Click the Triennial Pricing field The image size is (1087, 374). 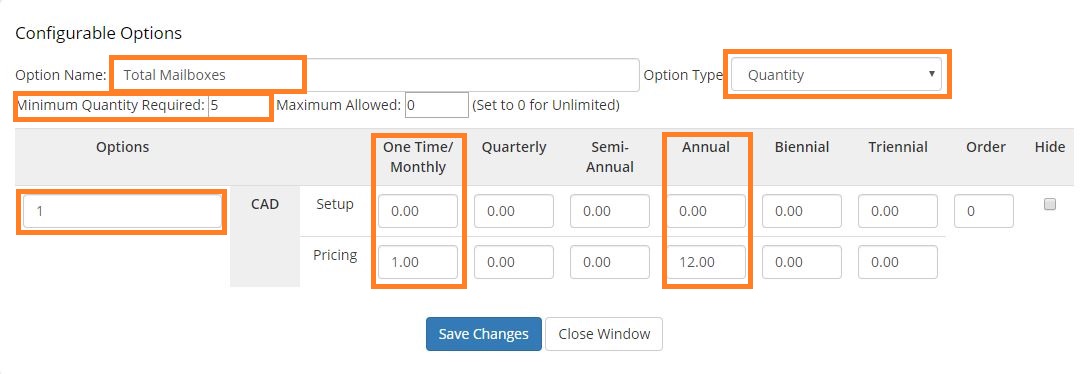[x=898, y=262]
